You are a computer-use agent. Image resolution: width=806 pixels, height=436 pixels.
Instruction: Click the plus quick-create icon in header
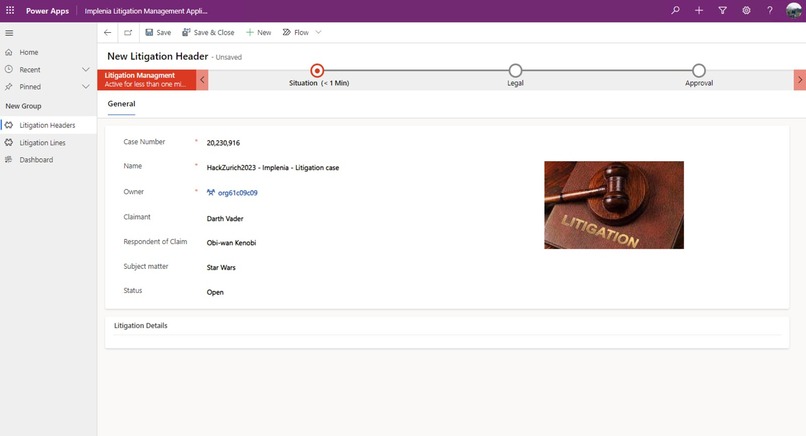pyautogui.click(x=699, y=10)
